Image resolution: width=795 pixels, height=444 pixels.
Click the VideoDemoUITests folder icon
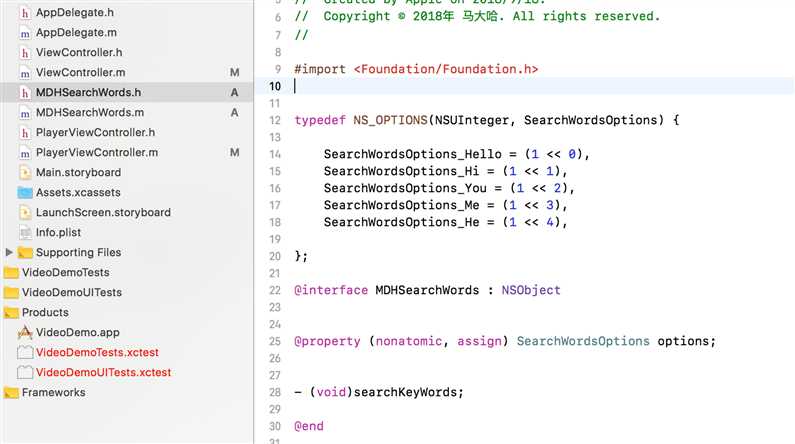11,292
